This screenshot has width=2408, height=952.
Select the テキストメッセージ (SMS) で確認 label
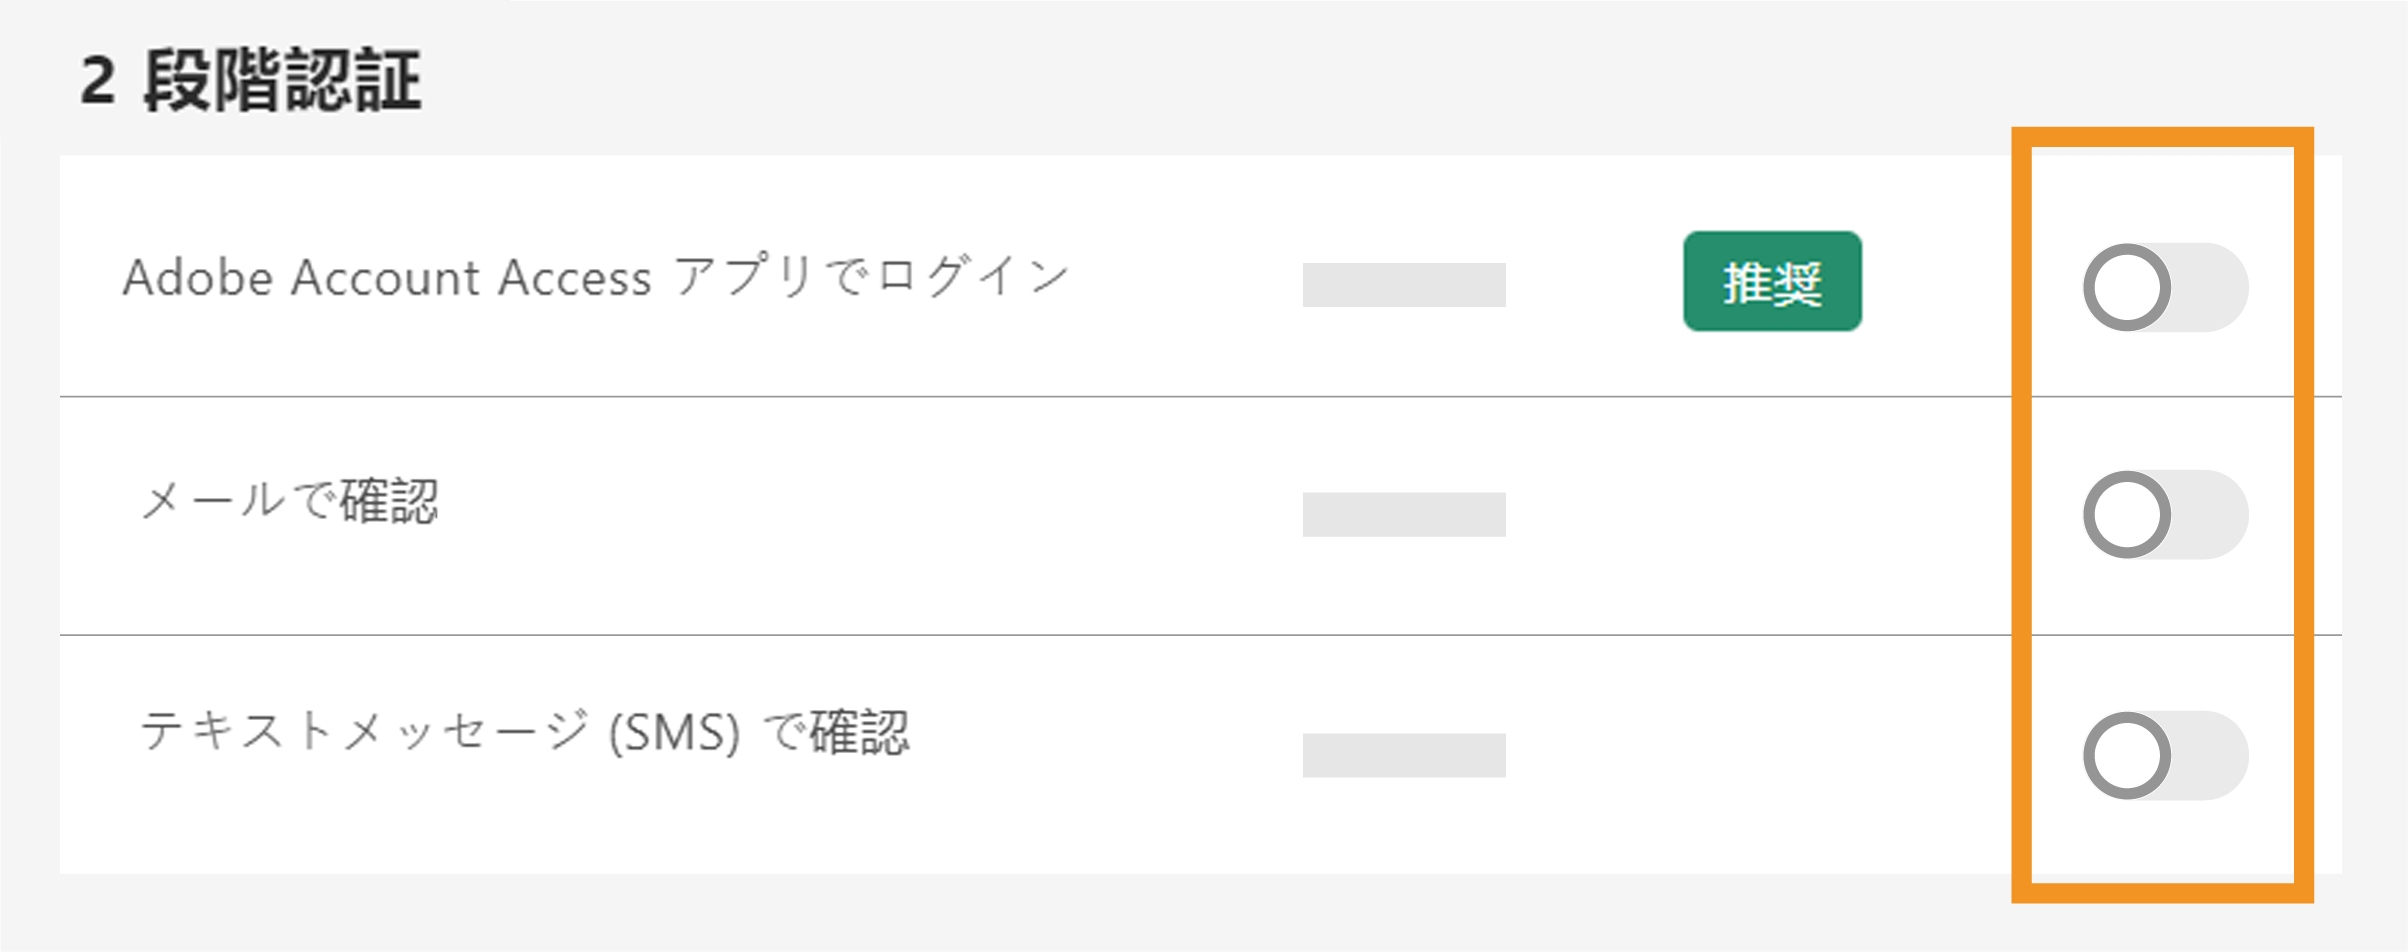525,732
